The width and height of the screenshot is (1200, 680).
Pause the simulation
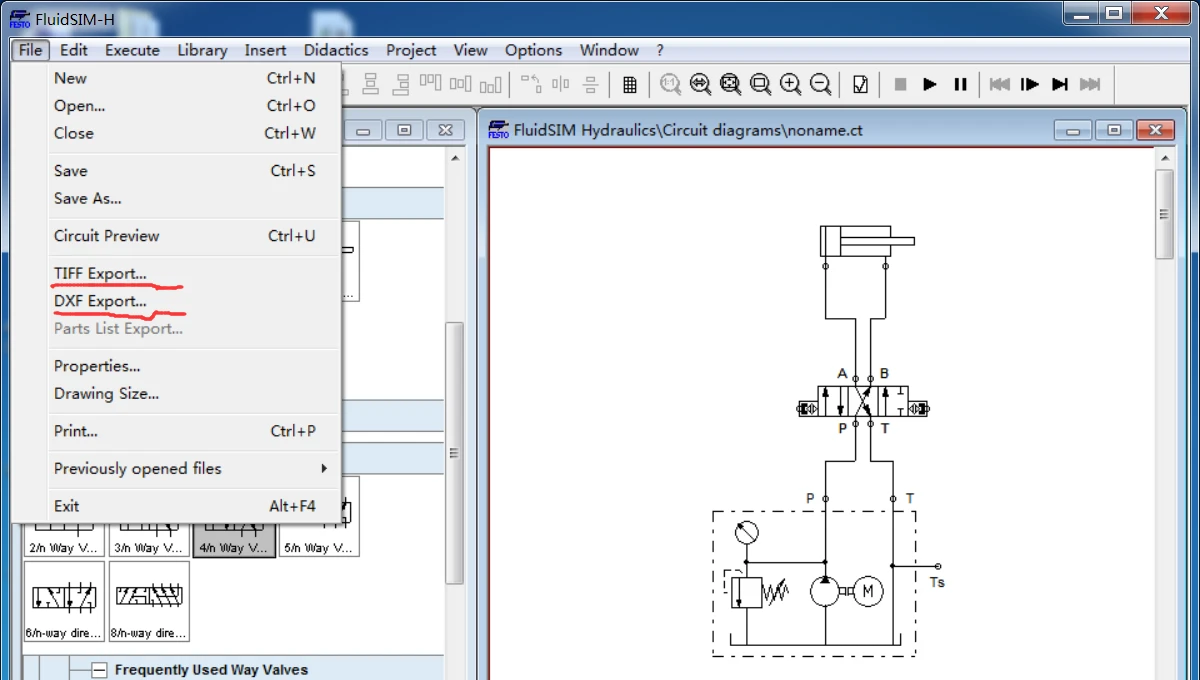(960, 85)
